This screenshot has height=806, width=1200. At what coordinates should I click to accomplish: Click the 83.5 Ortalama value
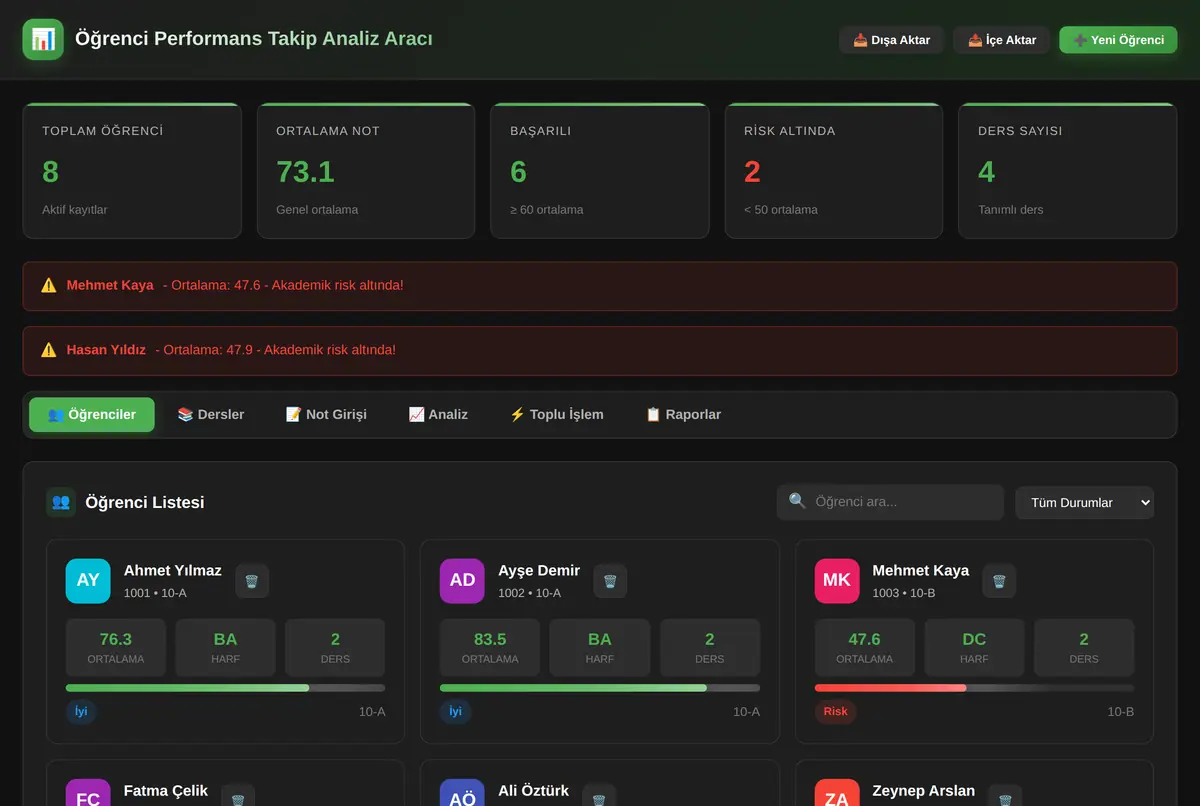pos(490,639)
